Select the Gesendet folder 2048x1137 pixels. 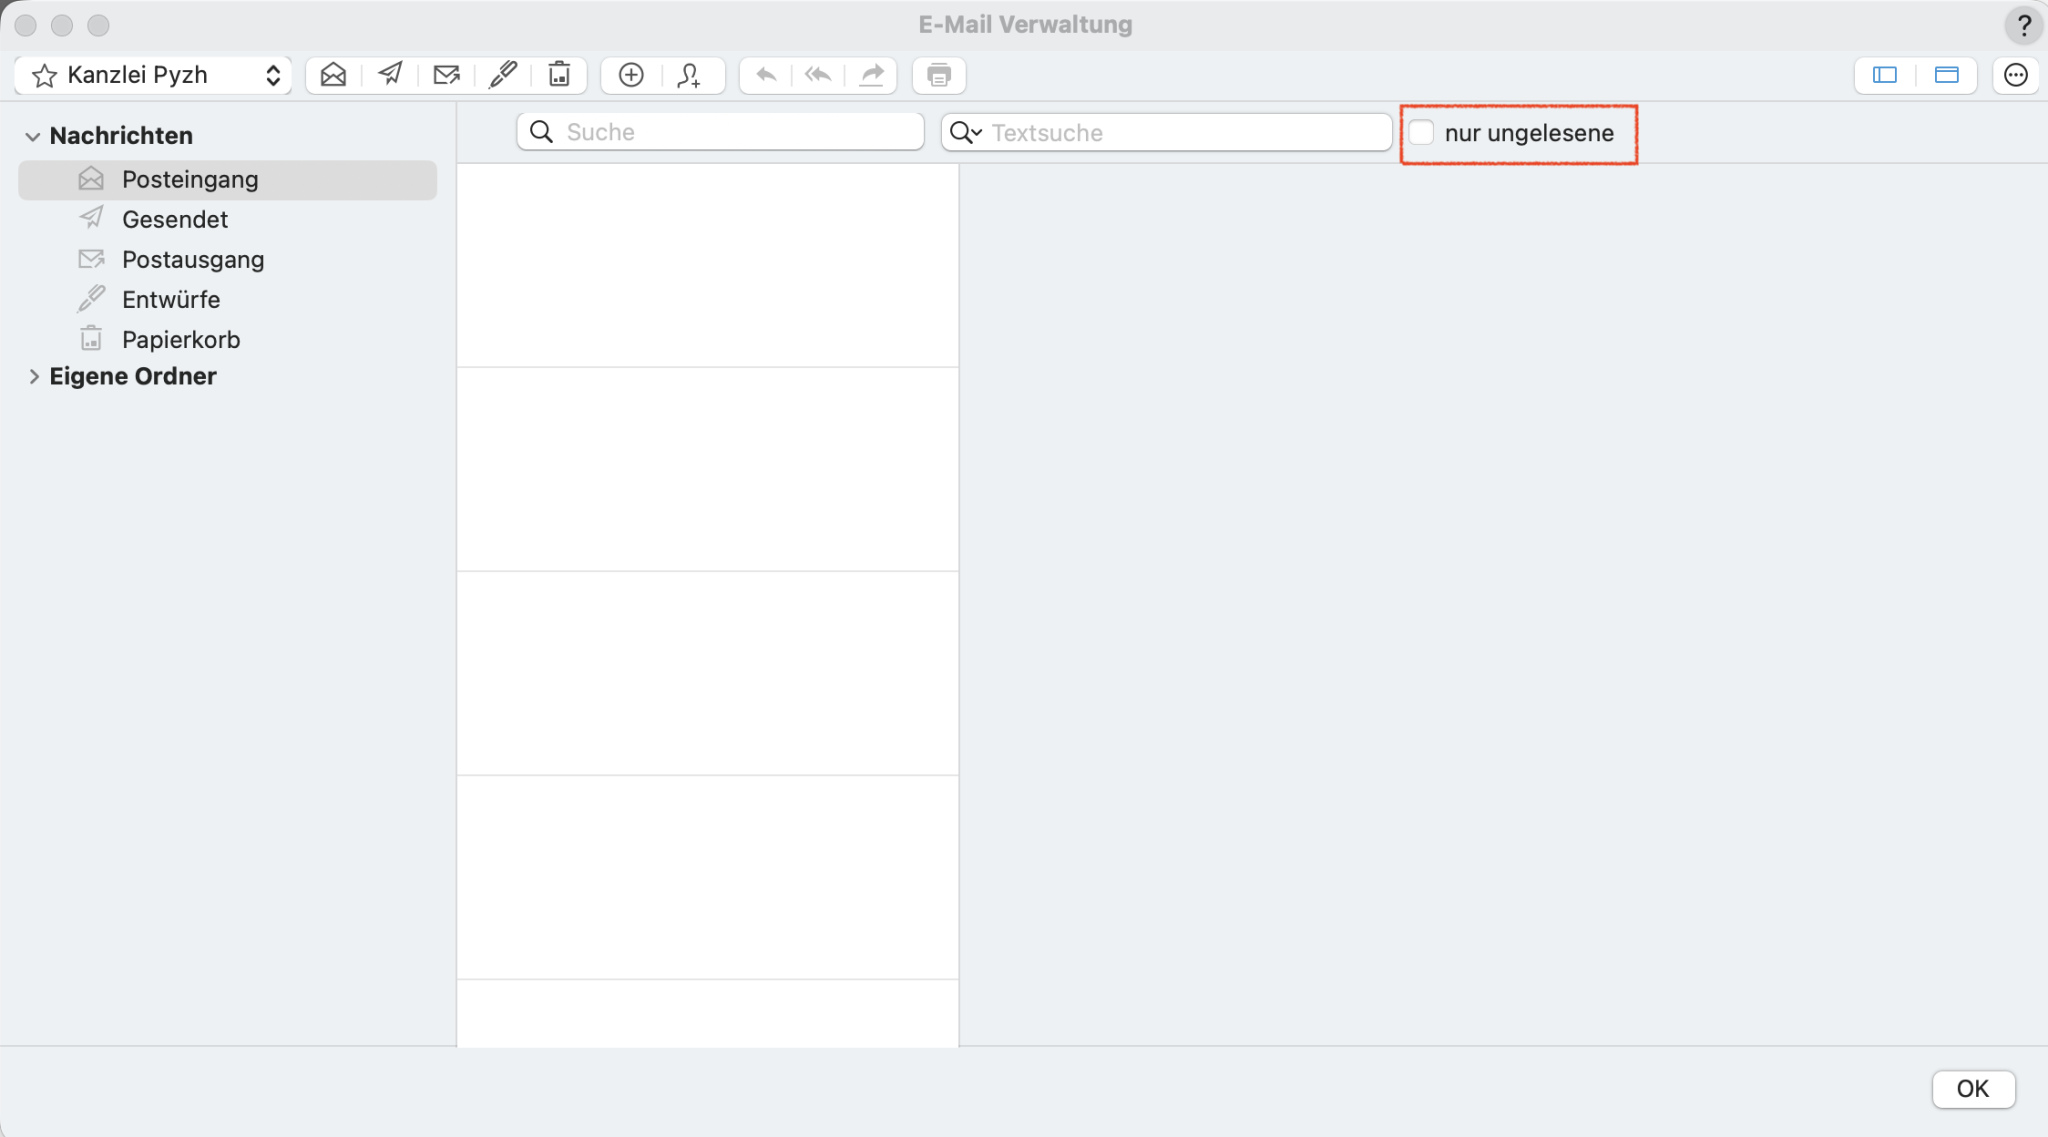[x=175, y=219]
